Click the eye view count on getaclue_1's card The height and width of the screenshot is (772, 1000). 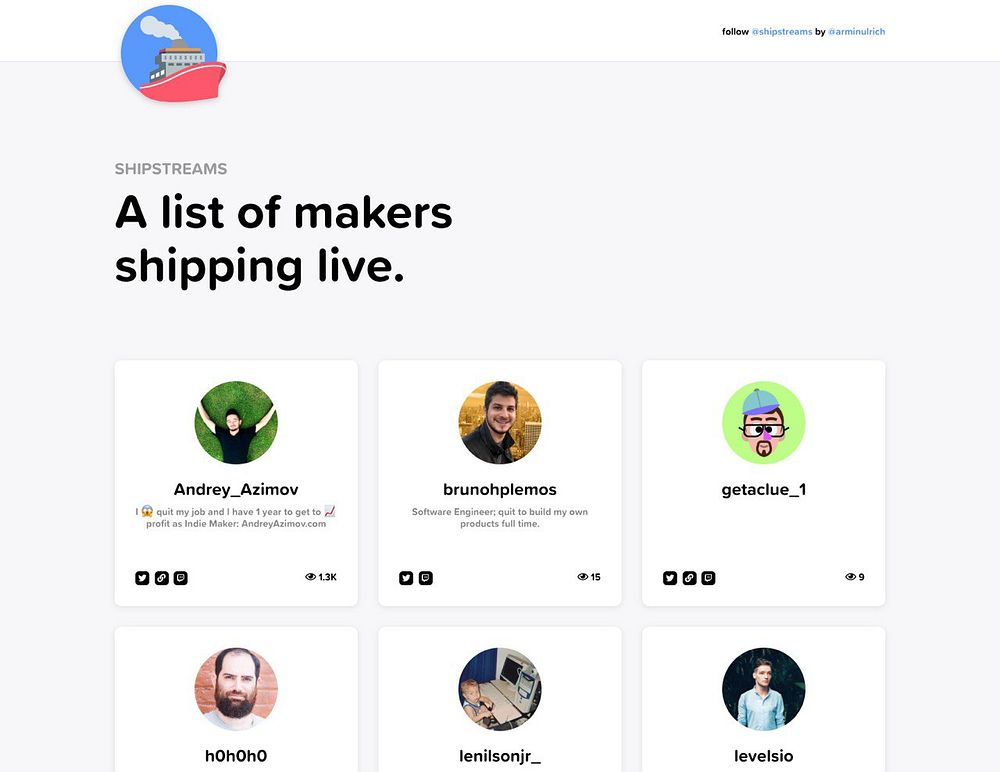click(855, 577)
